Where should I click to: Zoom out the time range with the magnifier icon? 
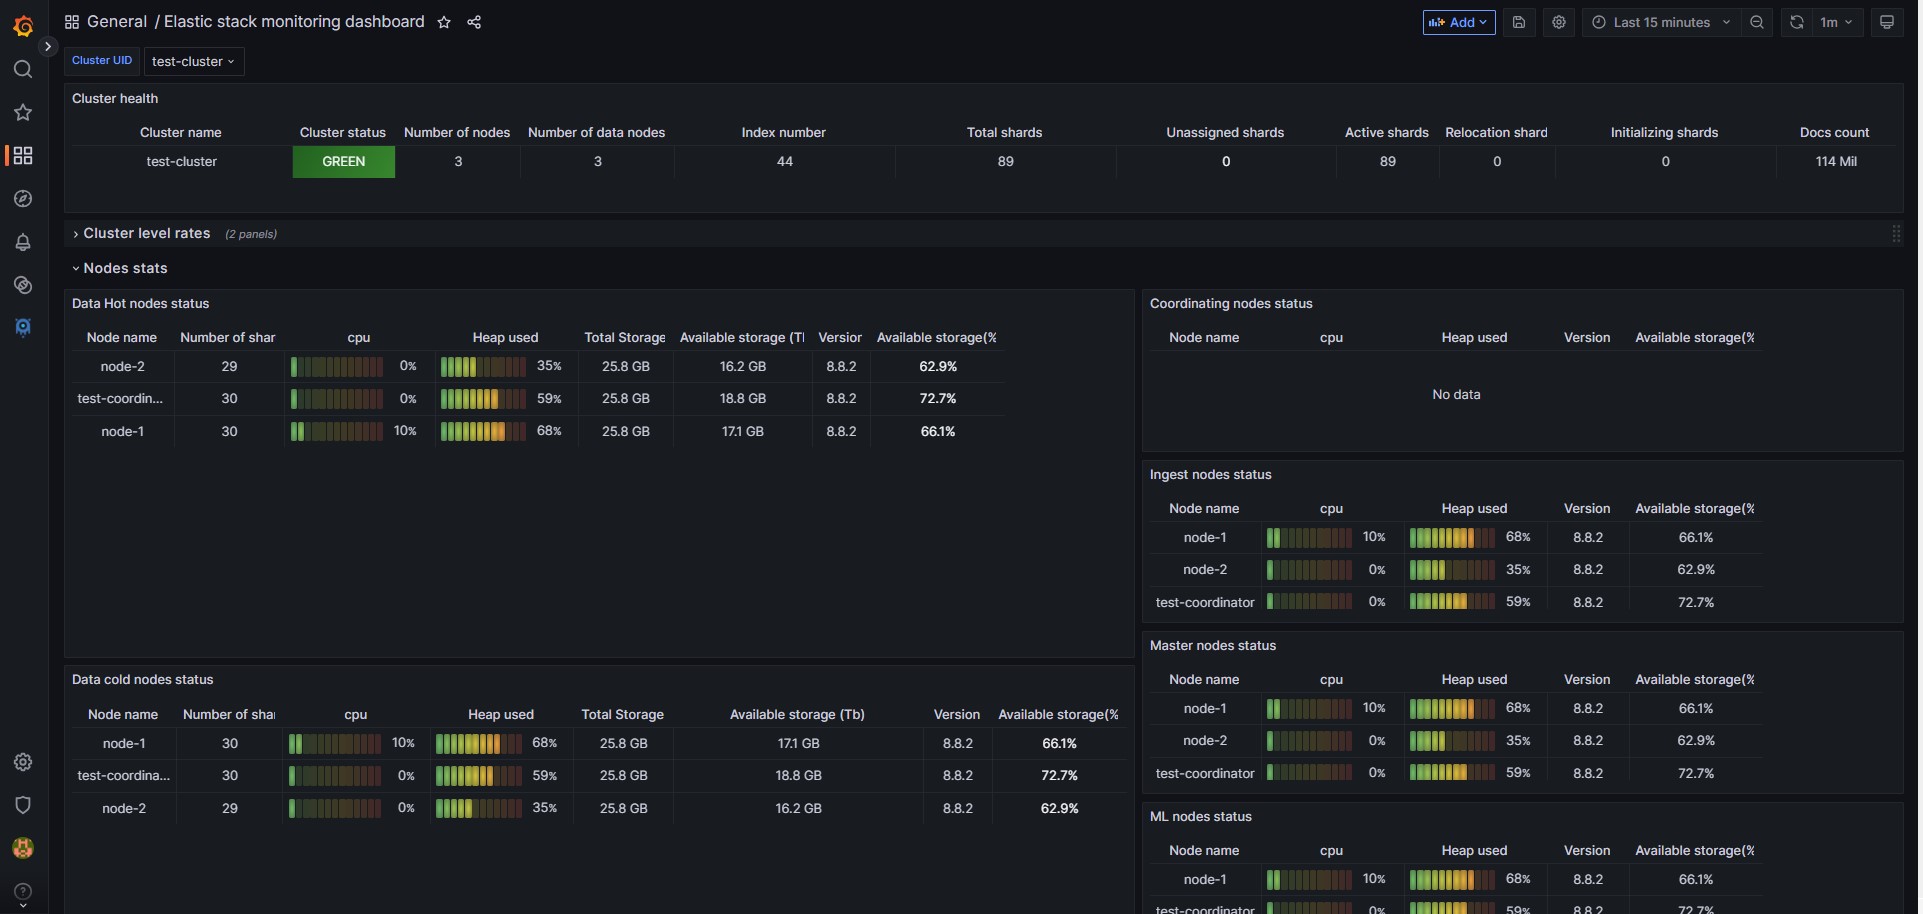(1757, 22)
